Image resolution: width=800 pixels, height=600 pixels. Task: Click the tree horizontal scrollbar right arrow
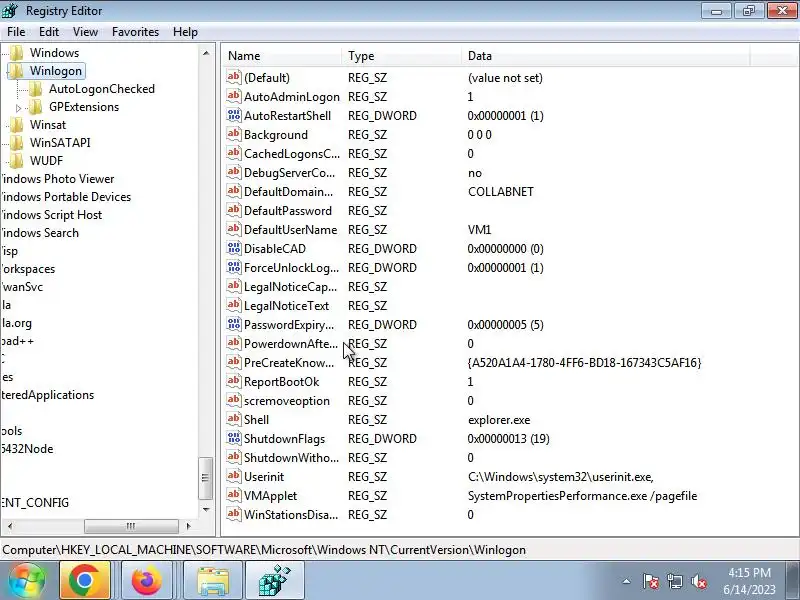(x=189, y=526)
